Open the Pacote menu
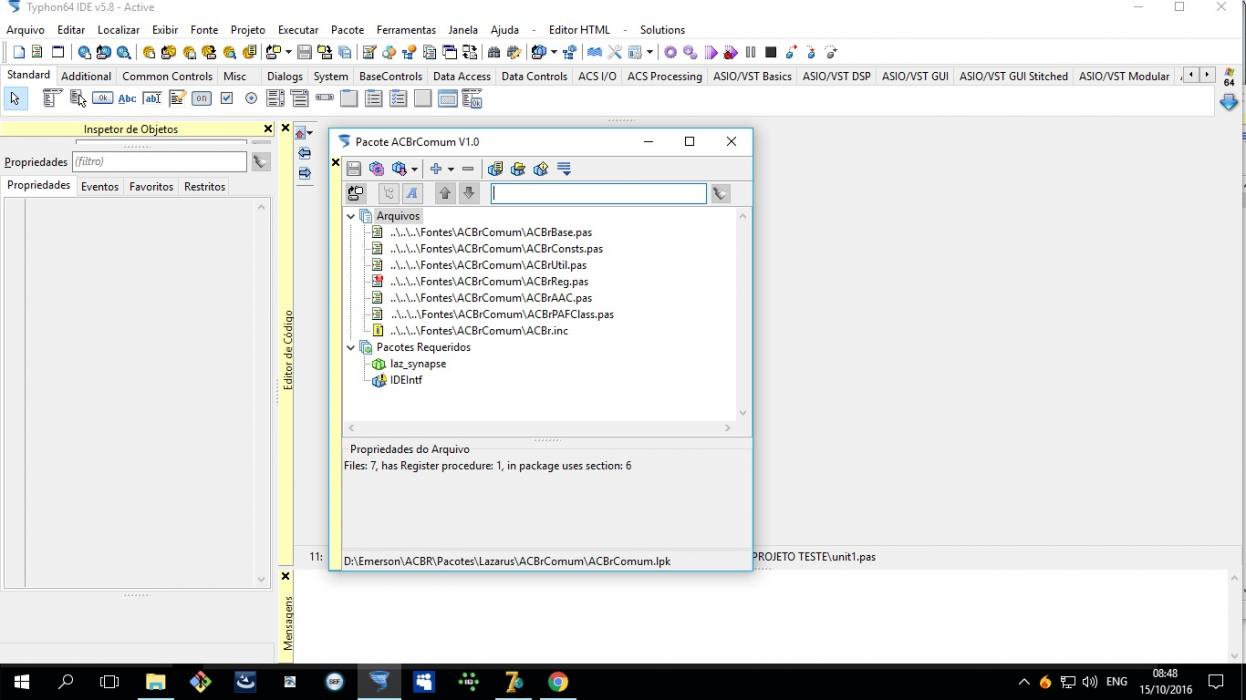Screen dimensions: 1246x700 click(347, 30)
